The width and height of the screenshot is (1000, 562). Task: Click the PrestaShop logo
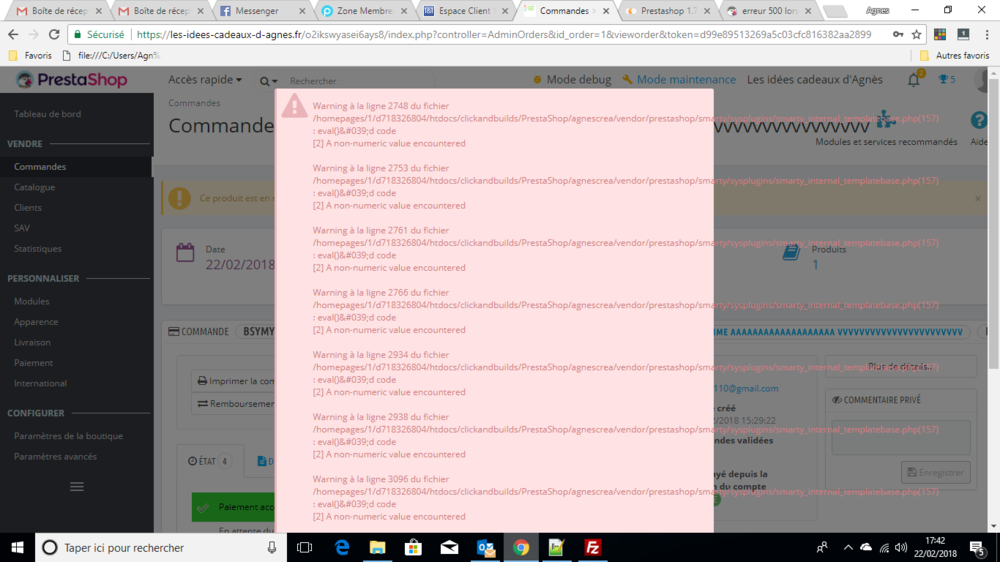pyautogui.click(x=71, y=80)
